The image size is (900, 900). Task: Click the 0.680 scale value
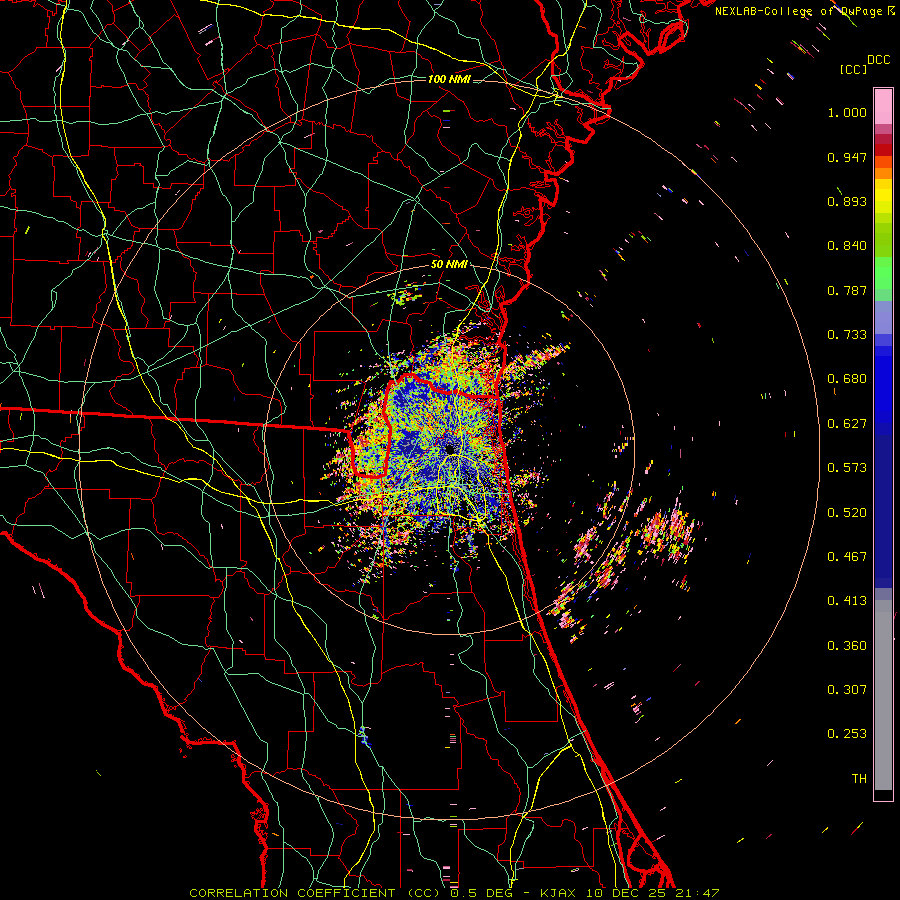(x=847, y=379)
